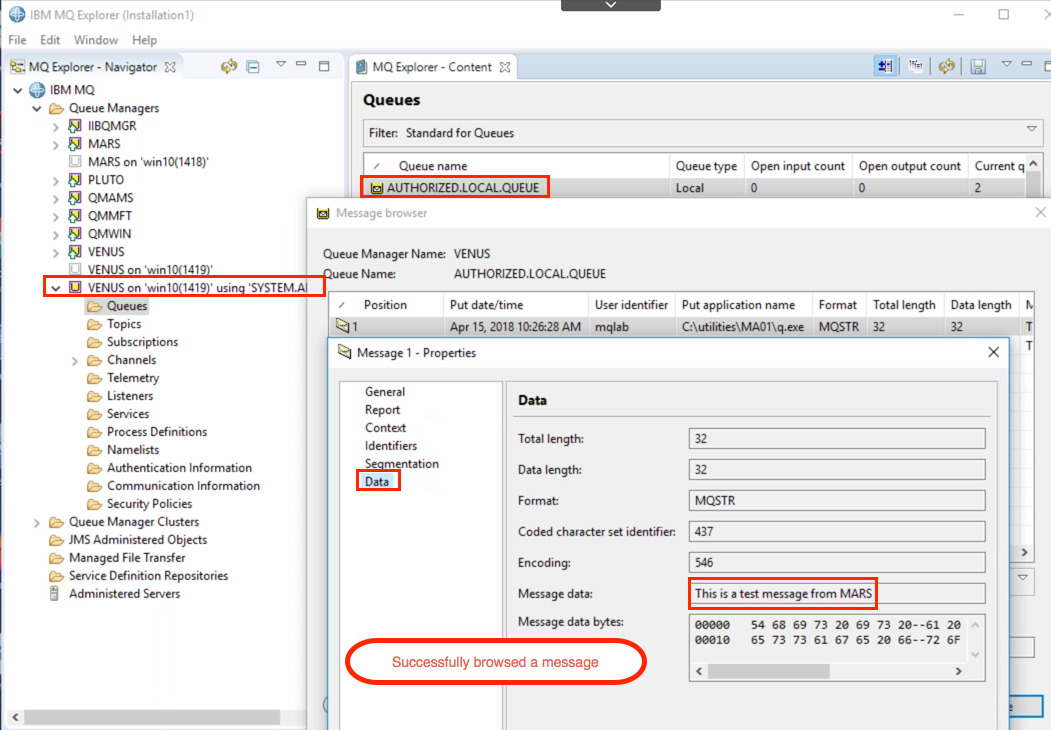Close the MQ Explorer - Content tab
Screen dimensions: 1051x730
[505, 67]
